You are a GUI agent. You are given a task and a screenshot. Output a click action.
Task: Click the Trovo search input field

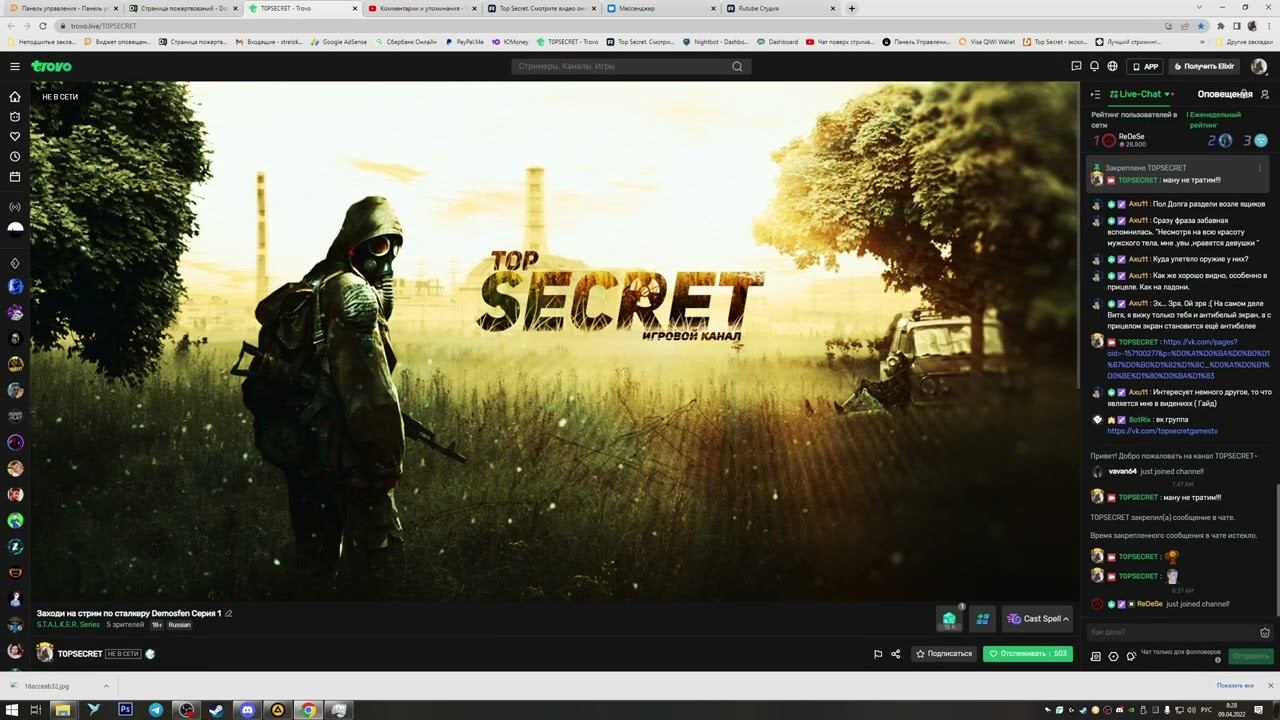coord(622,67)
